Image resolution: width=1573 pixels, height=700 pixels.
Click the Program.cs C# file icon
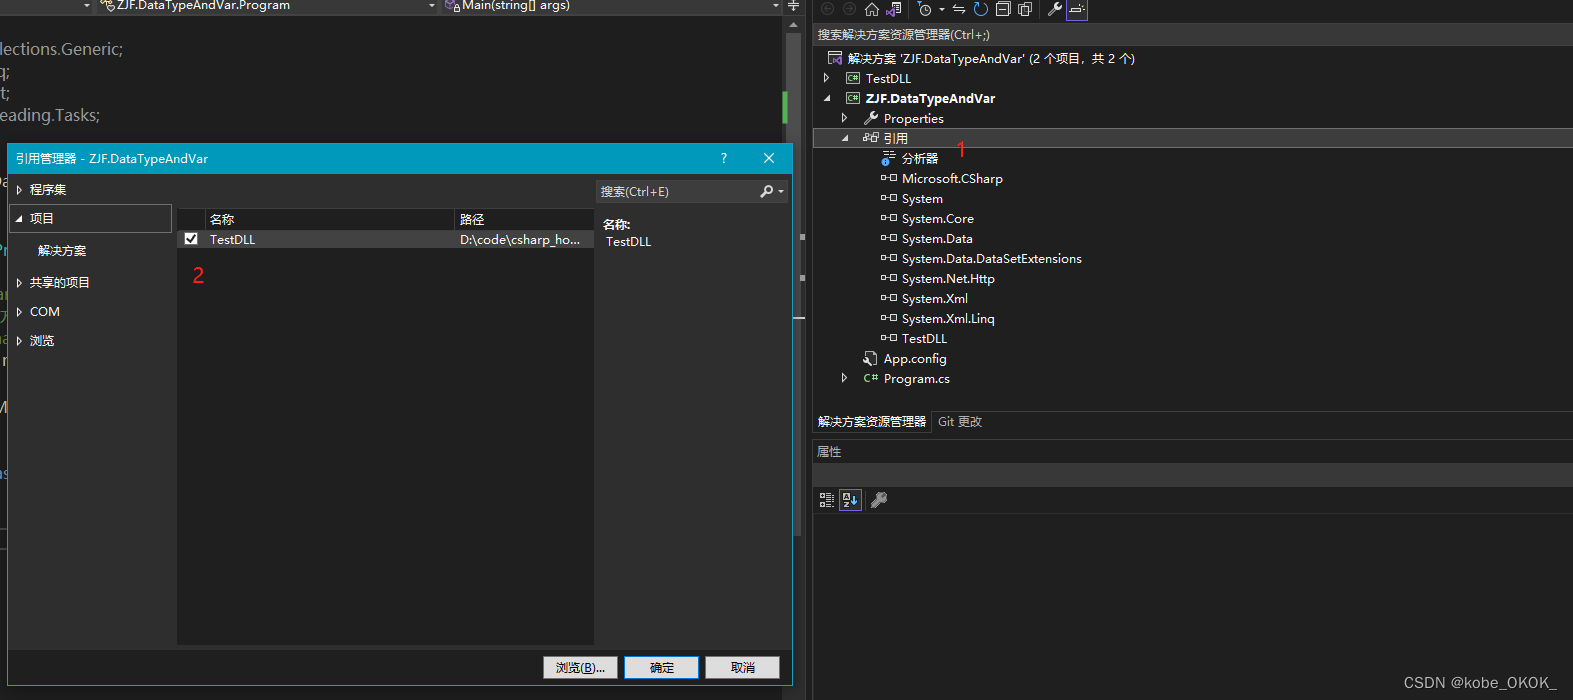point(871,378)
